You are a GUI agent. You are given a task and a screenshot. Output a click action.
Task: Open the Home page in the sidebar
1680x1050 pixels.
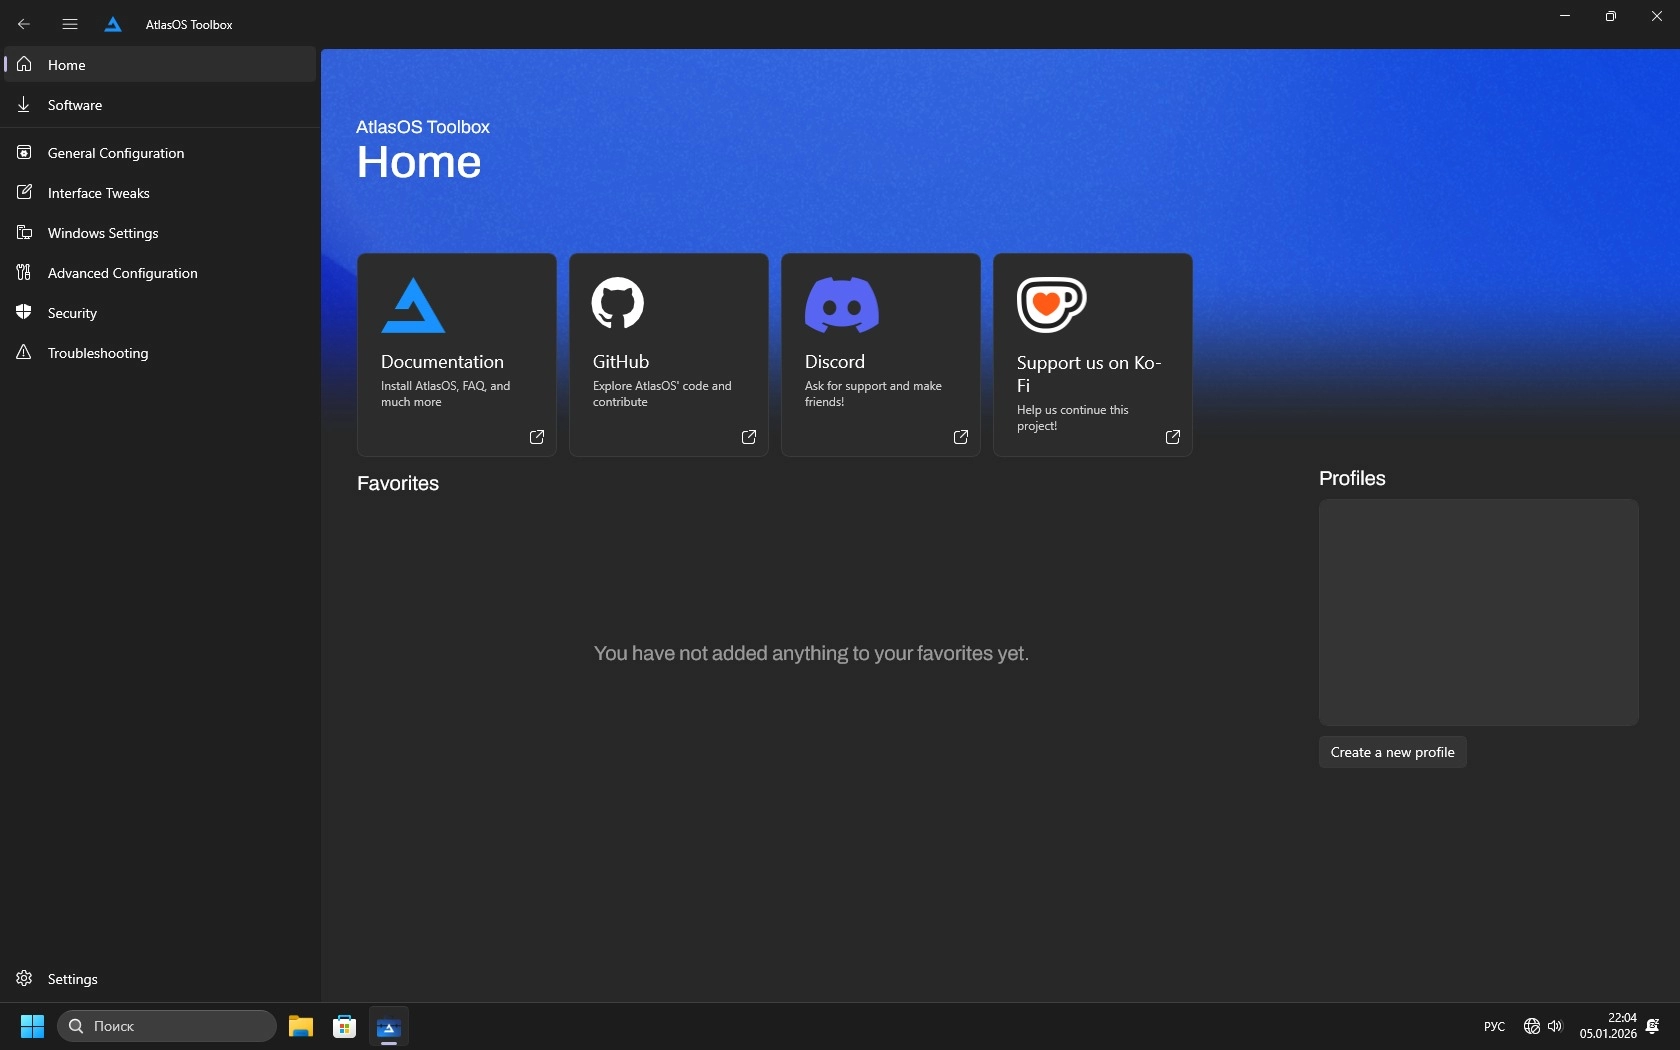160,64
